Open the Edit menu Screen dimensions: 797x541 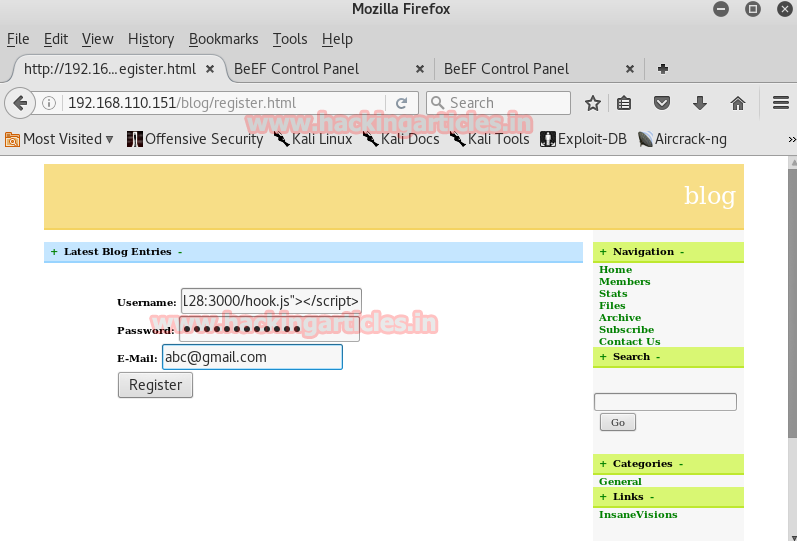(x=55, y=39)
